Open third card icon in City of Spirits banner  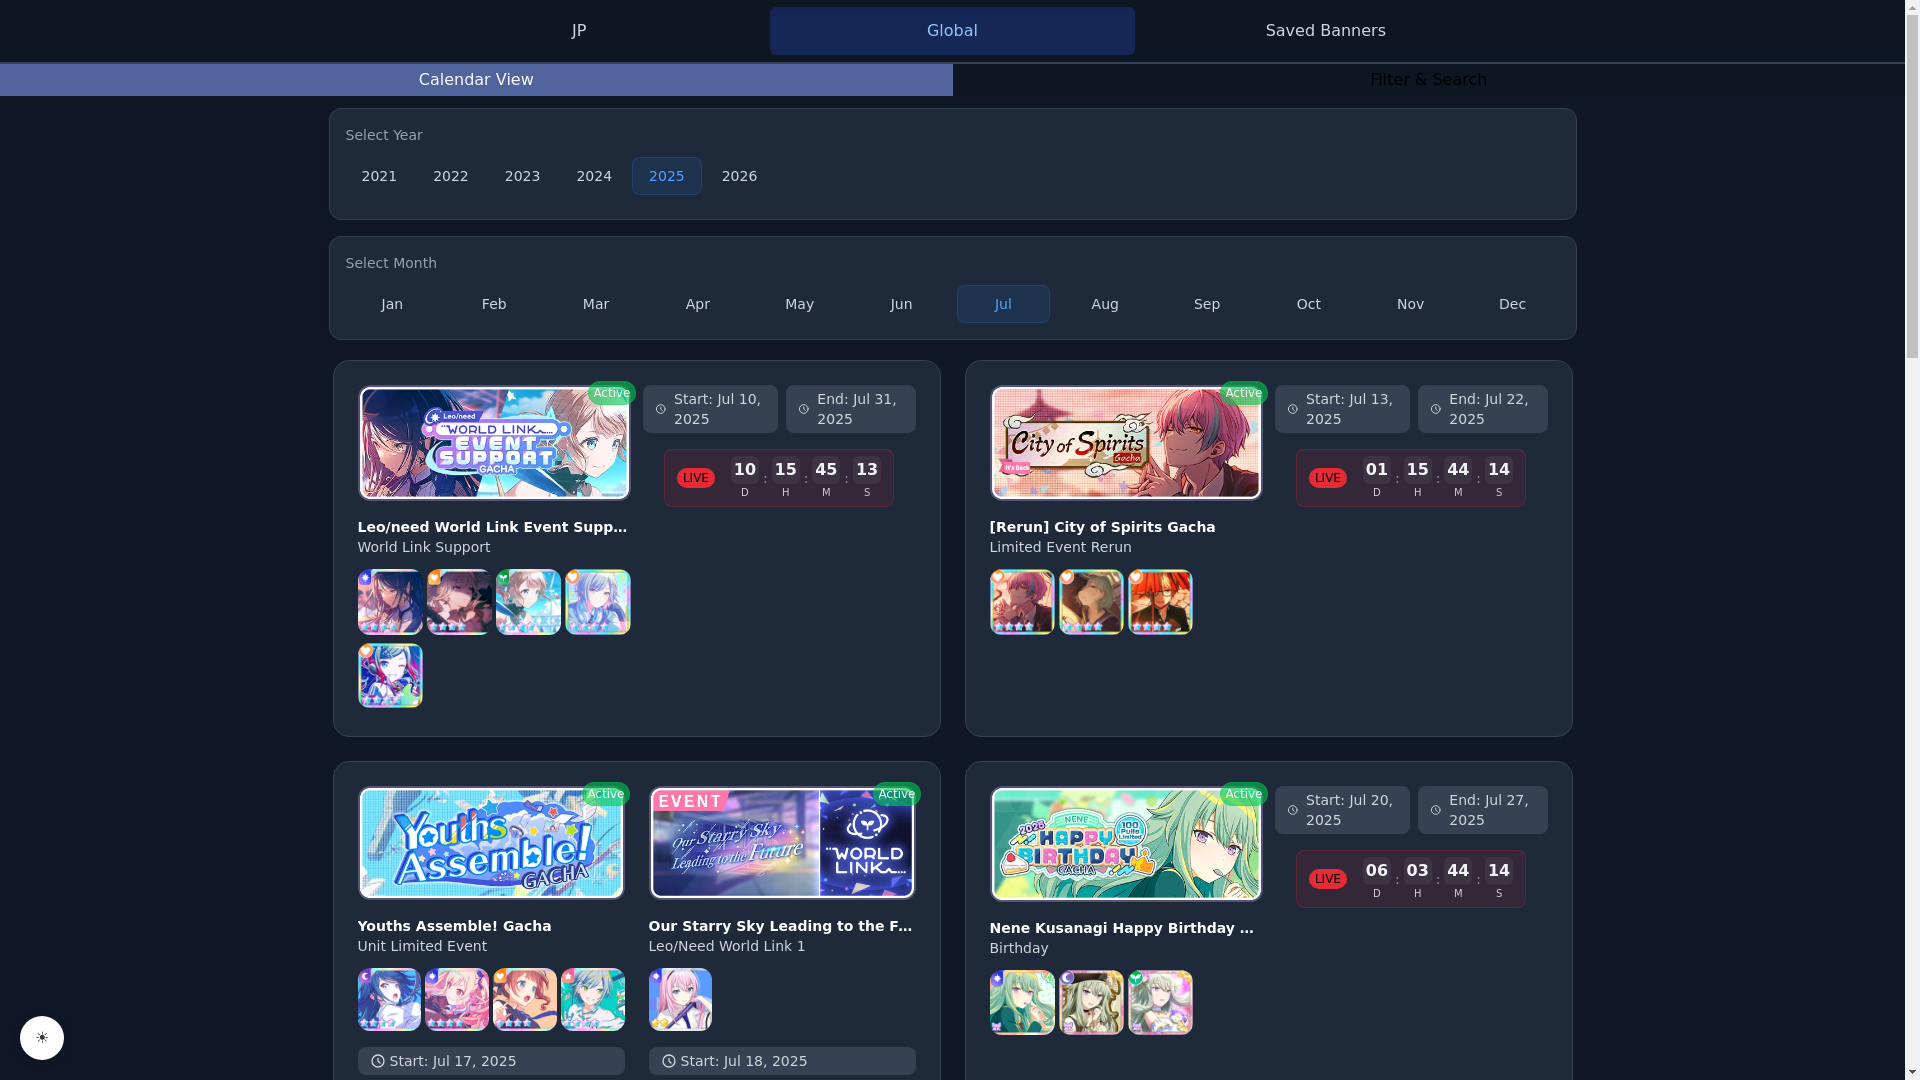1160,602
